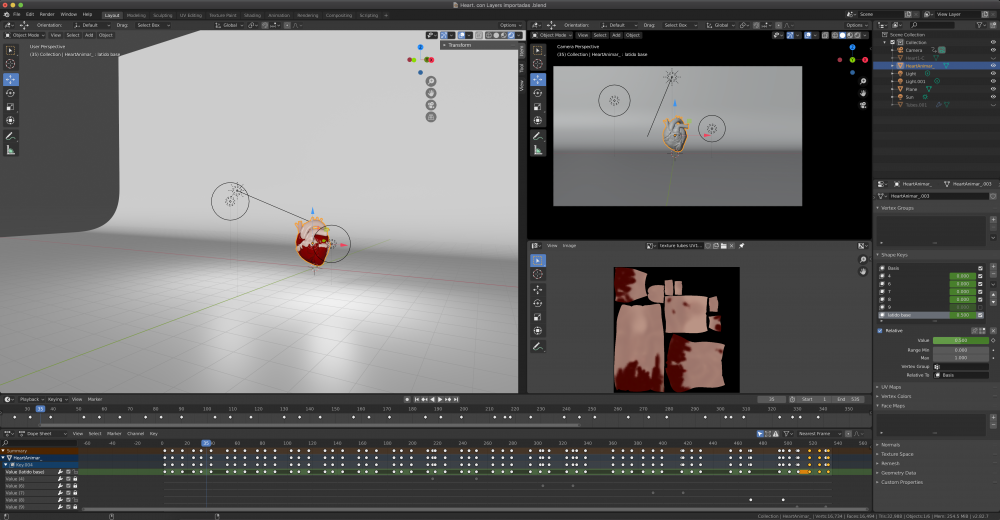
Task: Open the Nearest Frame snapping dropdown
Action: (820, 434)
